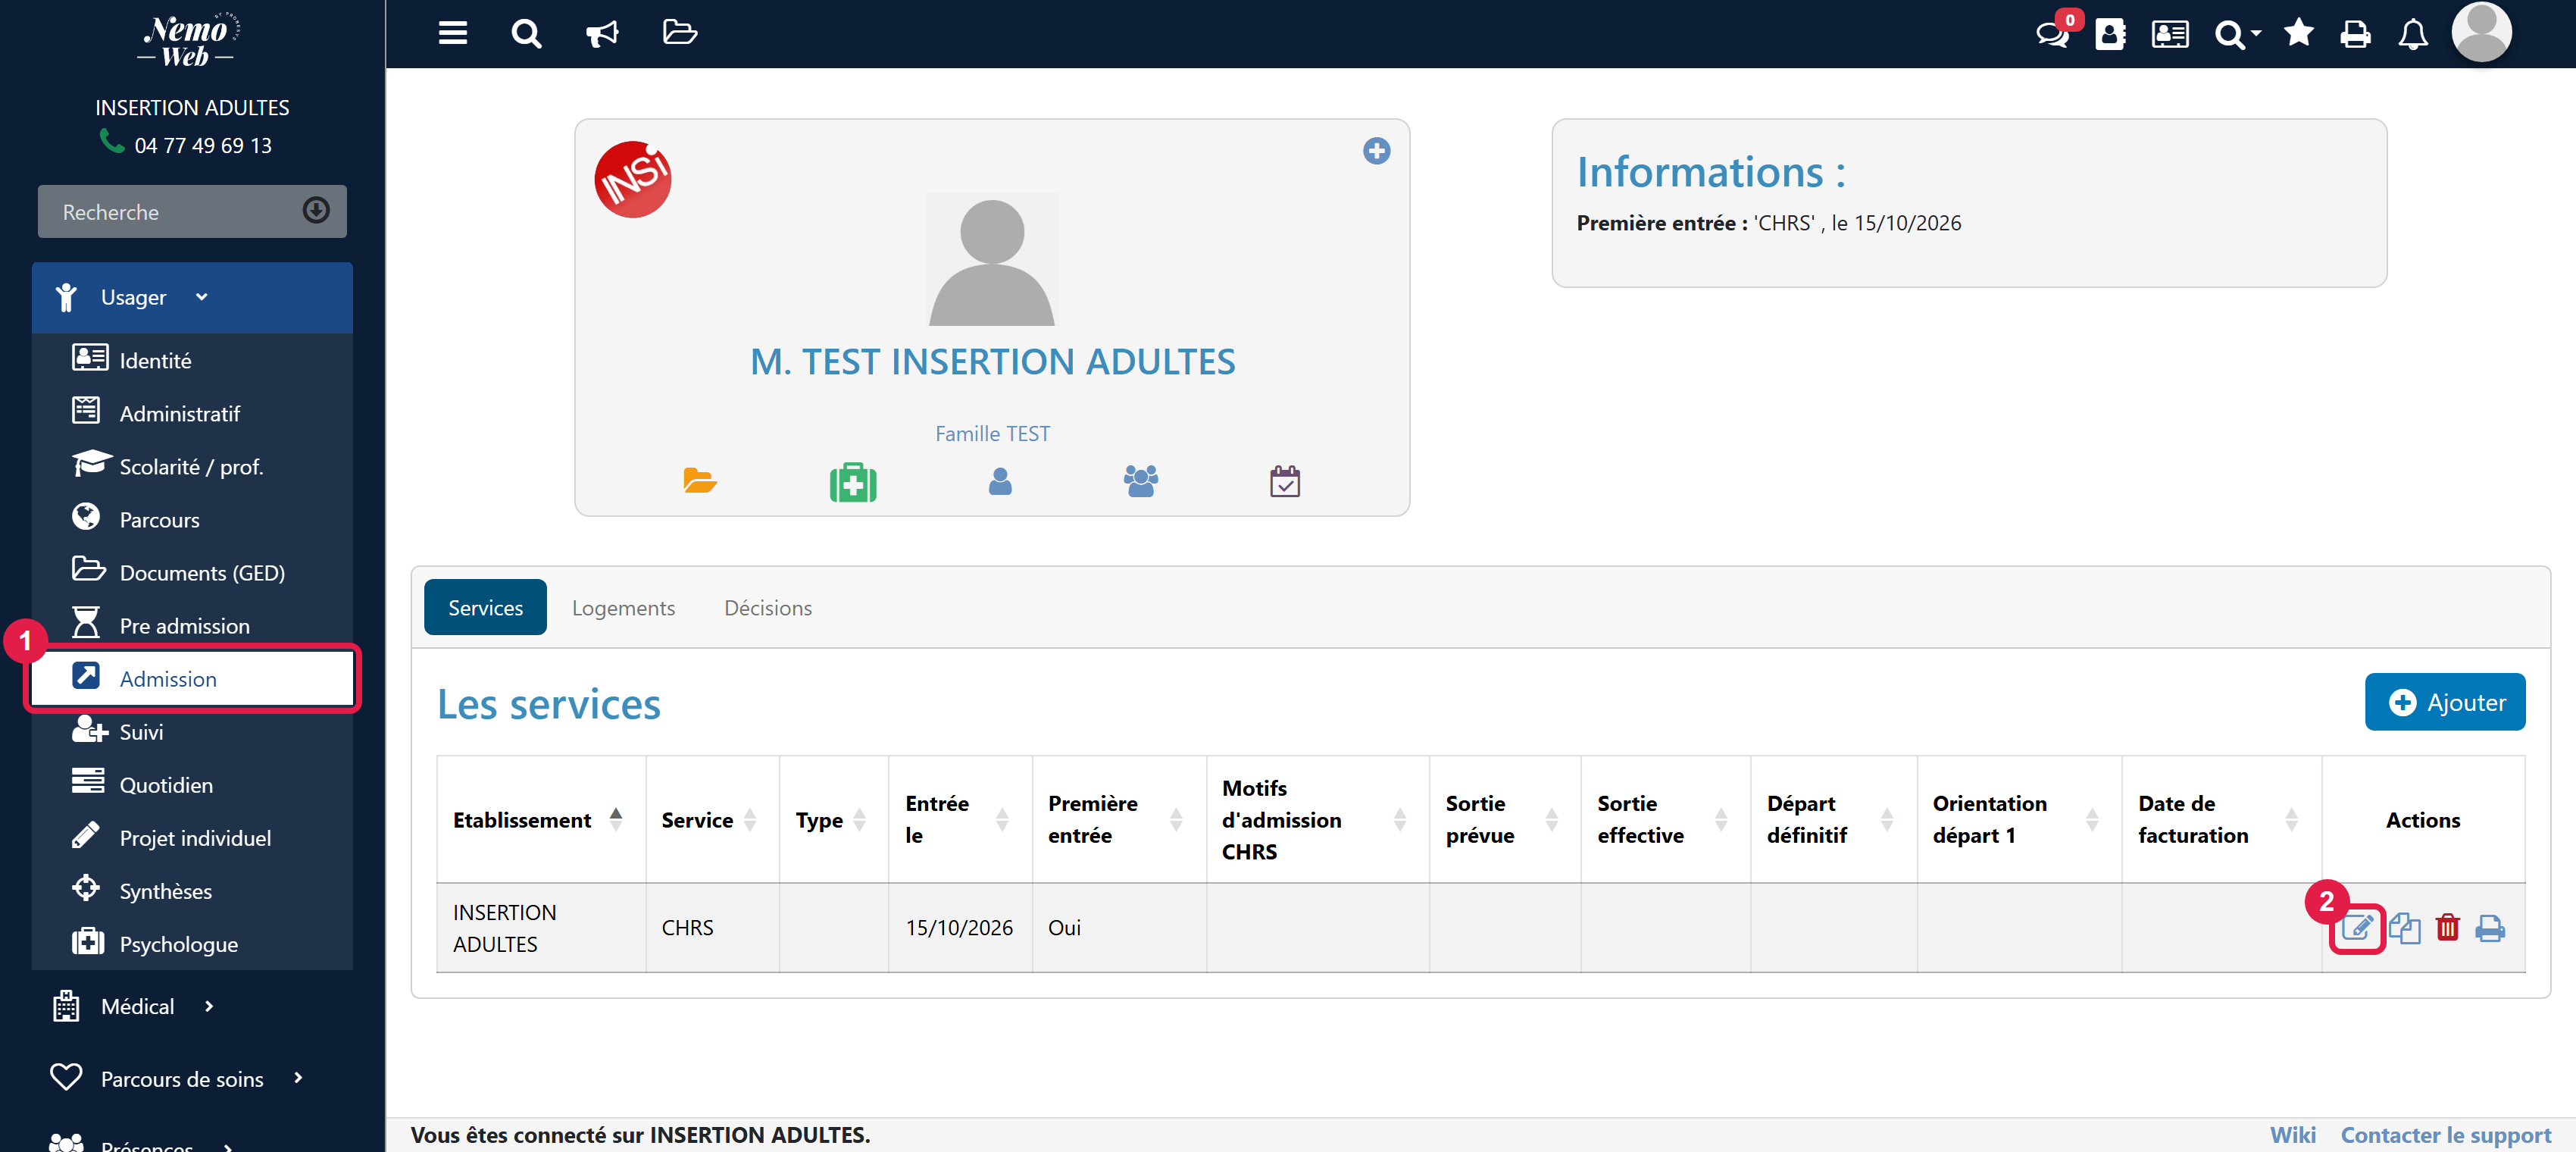This screenshot has width=2576, height=1152.
Task: Open the notifications bell
Action: 2413,34
